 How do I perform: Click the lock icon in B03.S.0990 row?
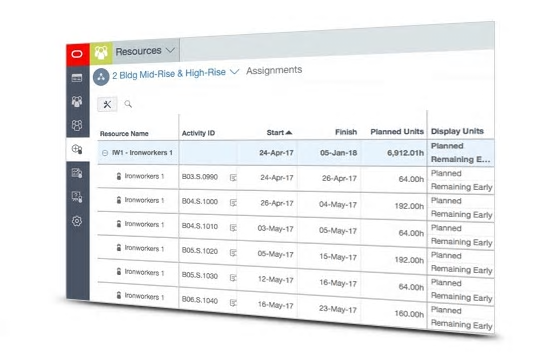click(x=119, y=176)
